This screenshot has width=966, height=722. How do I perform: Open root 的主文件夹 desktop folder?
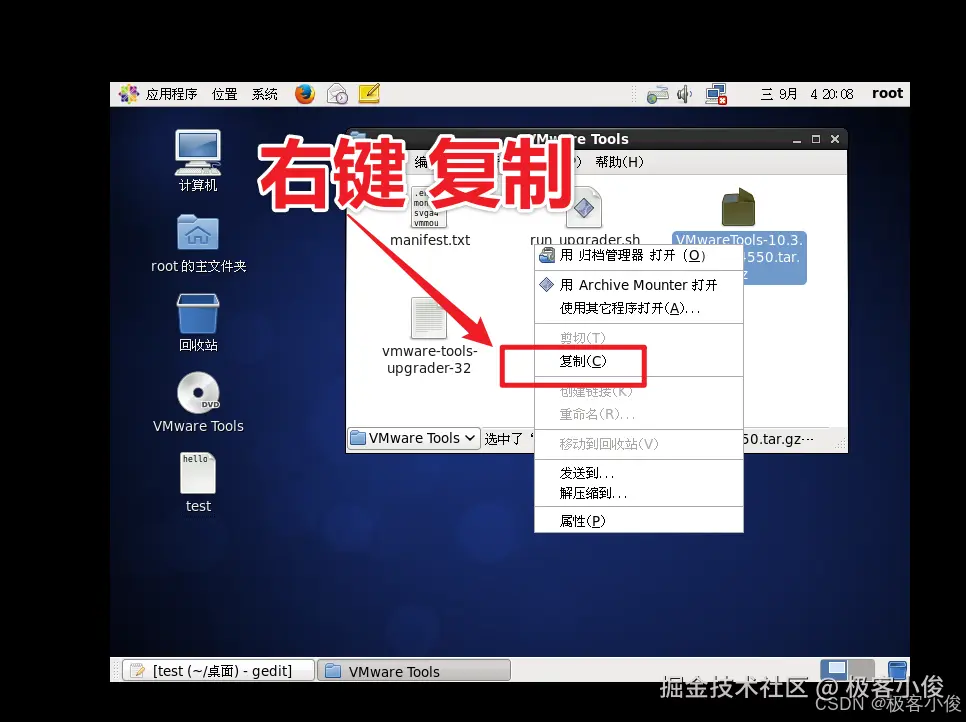pyautogui.click(x=198, y=243)
